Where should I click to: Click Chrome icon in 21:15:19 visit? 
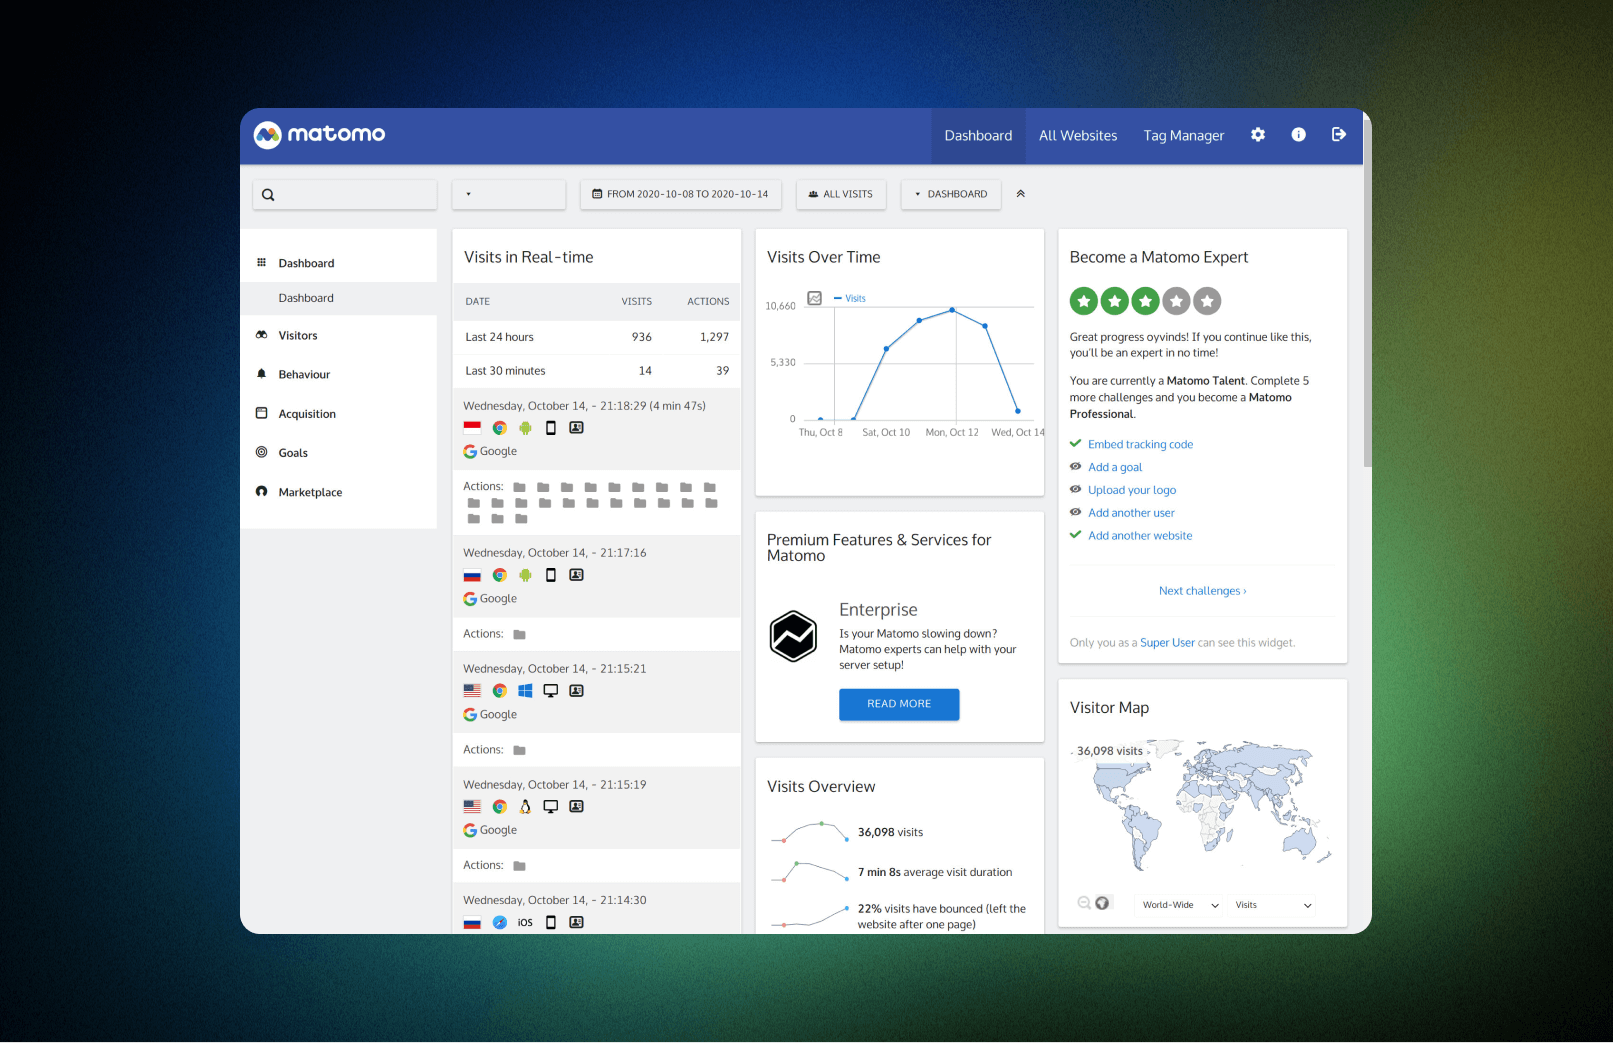(500, 807)
